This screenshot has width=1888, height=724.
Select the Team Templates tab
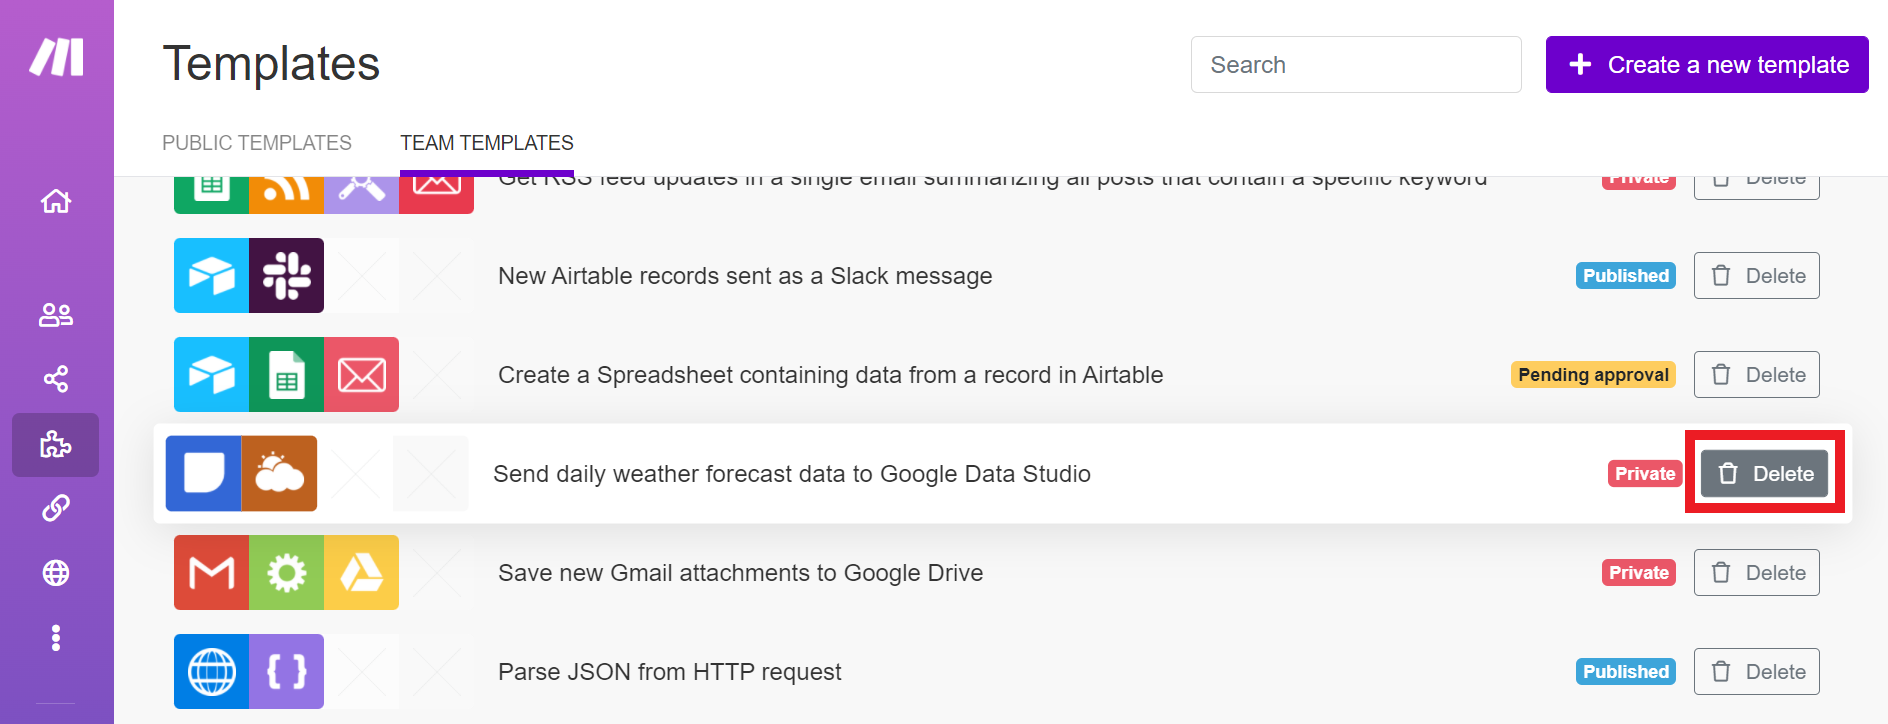pos(487,143)
